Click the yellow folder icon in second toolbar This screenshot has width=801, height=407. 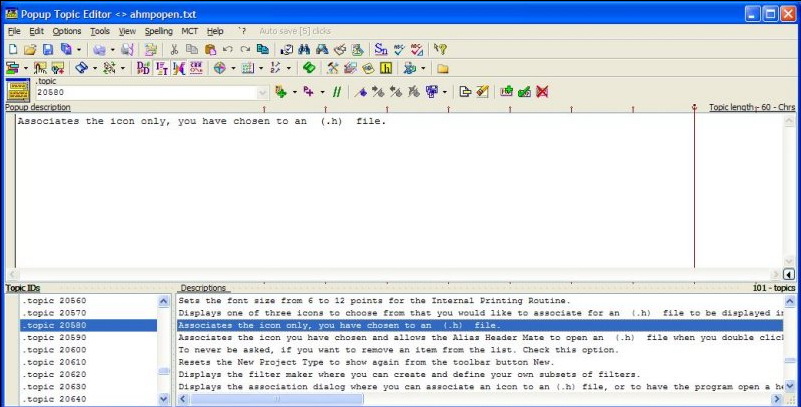[442, 69]
